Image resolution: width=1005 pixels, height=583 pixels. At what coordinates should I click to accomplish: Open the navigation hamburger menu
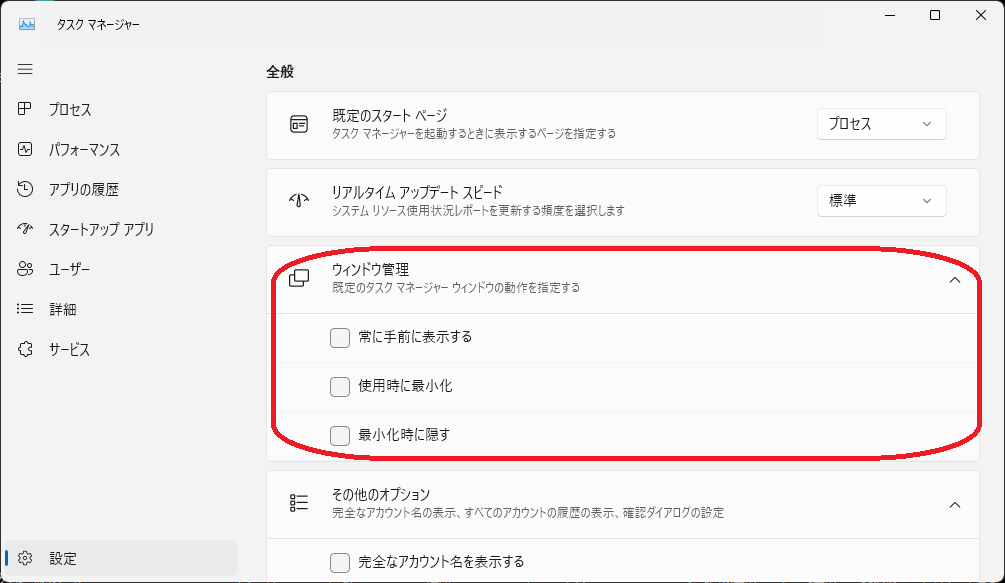pyautogui.click(x=24, y=69)
